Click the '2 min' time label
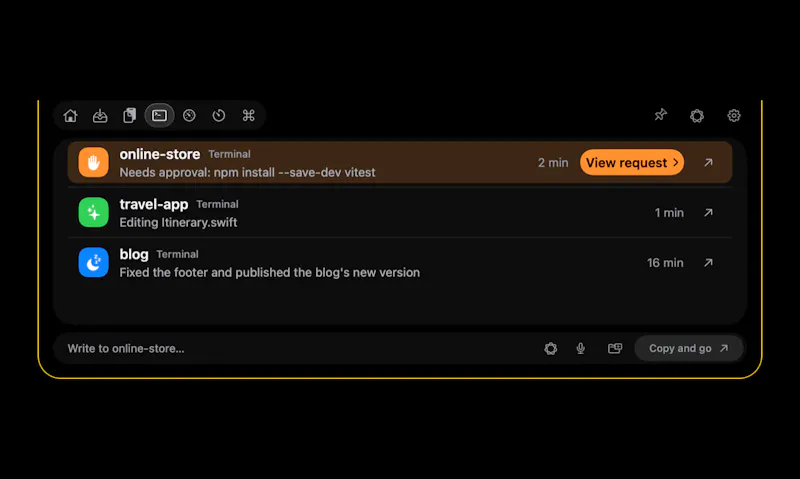The width and height of the screenshot is (800, 479). point(553,163)
